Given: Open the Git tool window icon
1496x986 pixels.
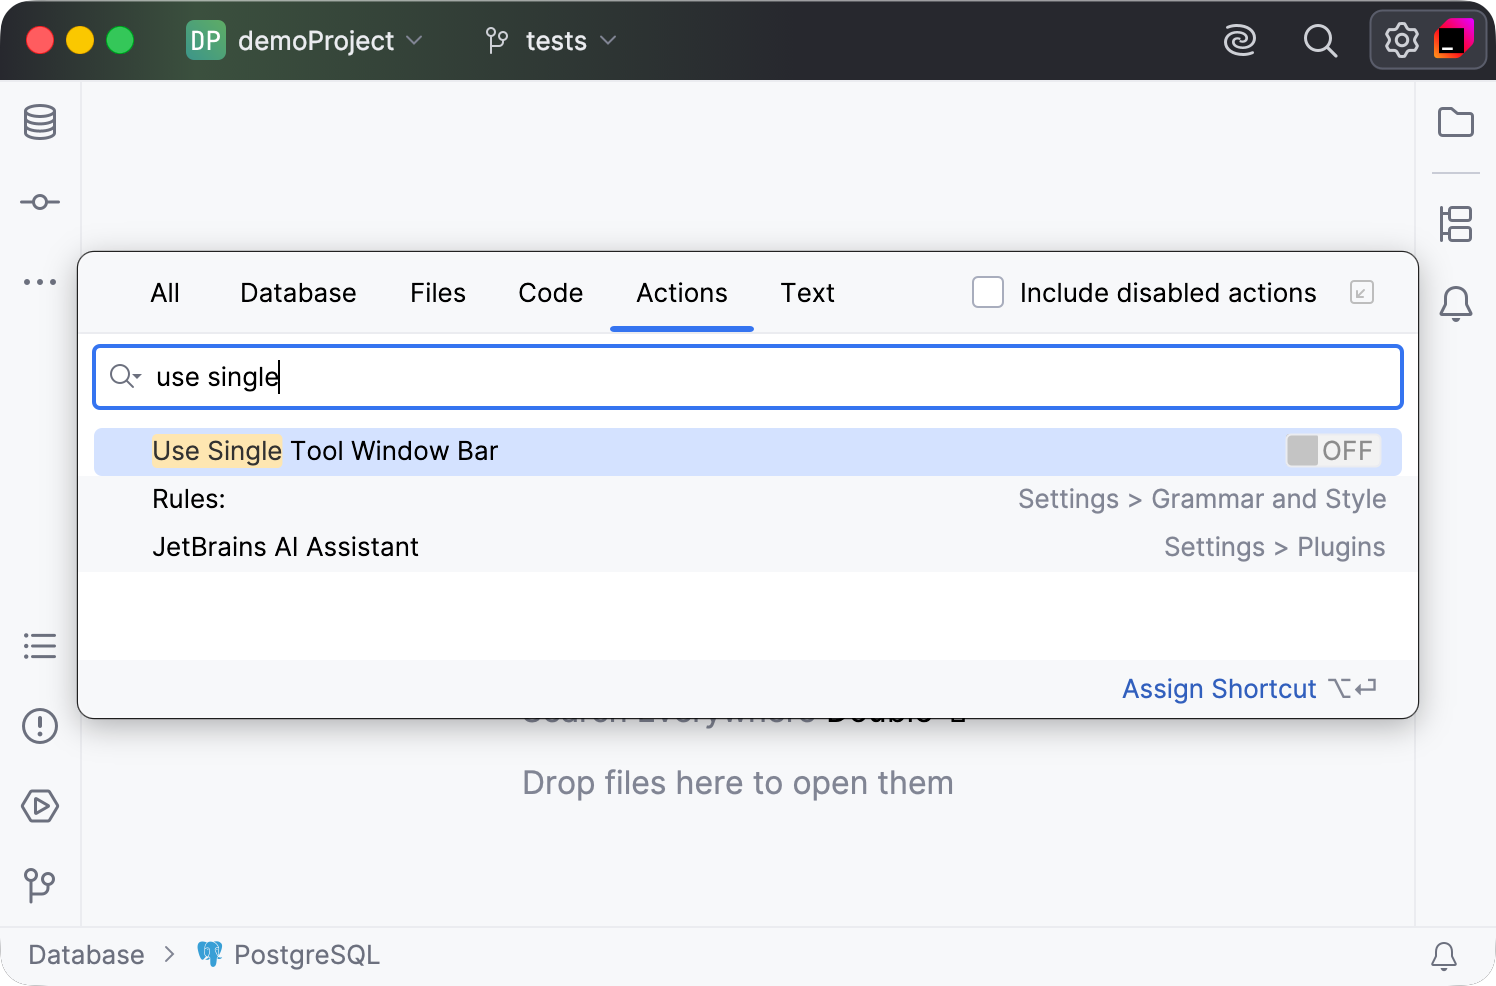Looking at the screenshot, I should (x=40, y=885).
